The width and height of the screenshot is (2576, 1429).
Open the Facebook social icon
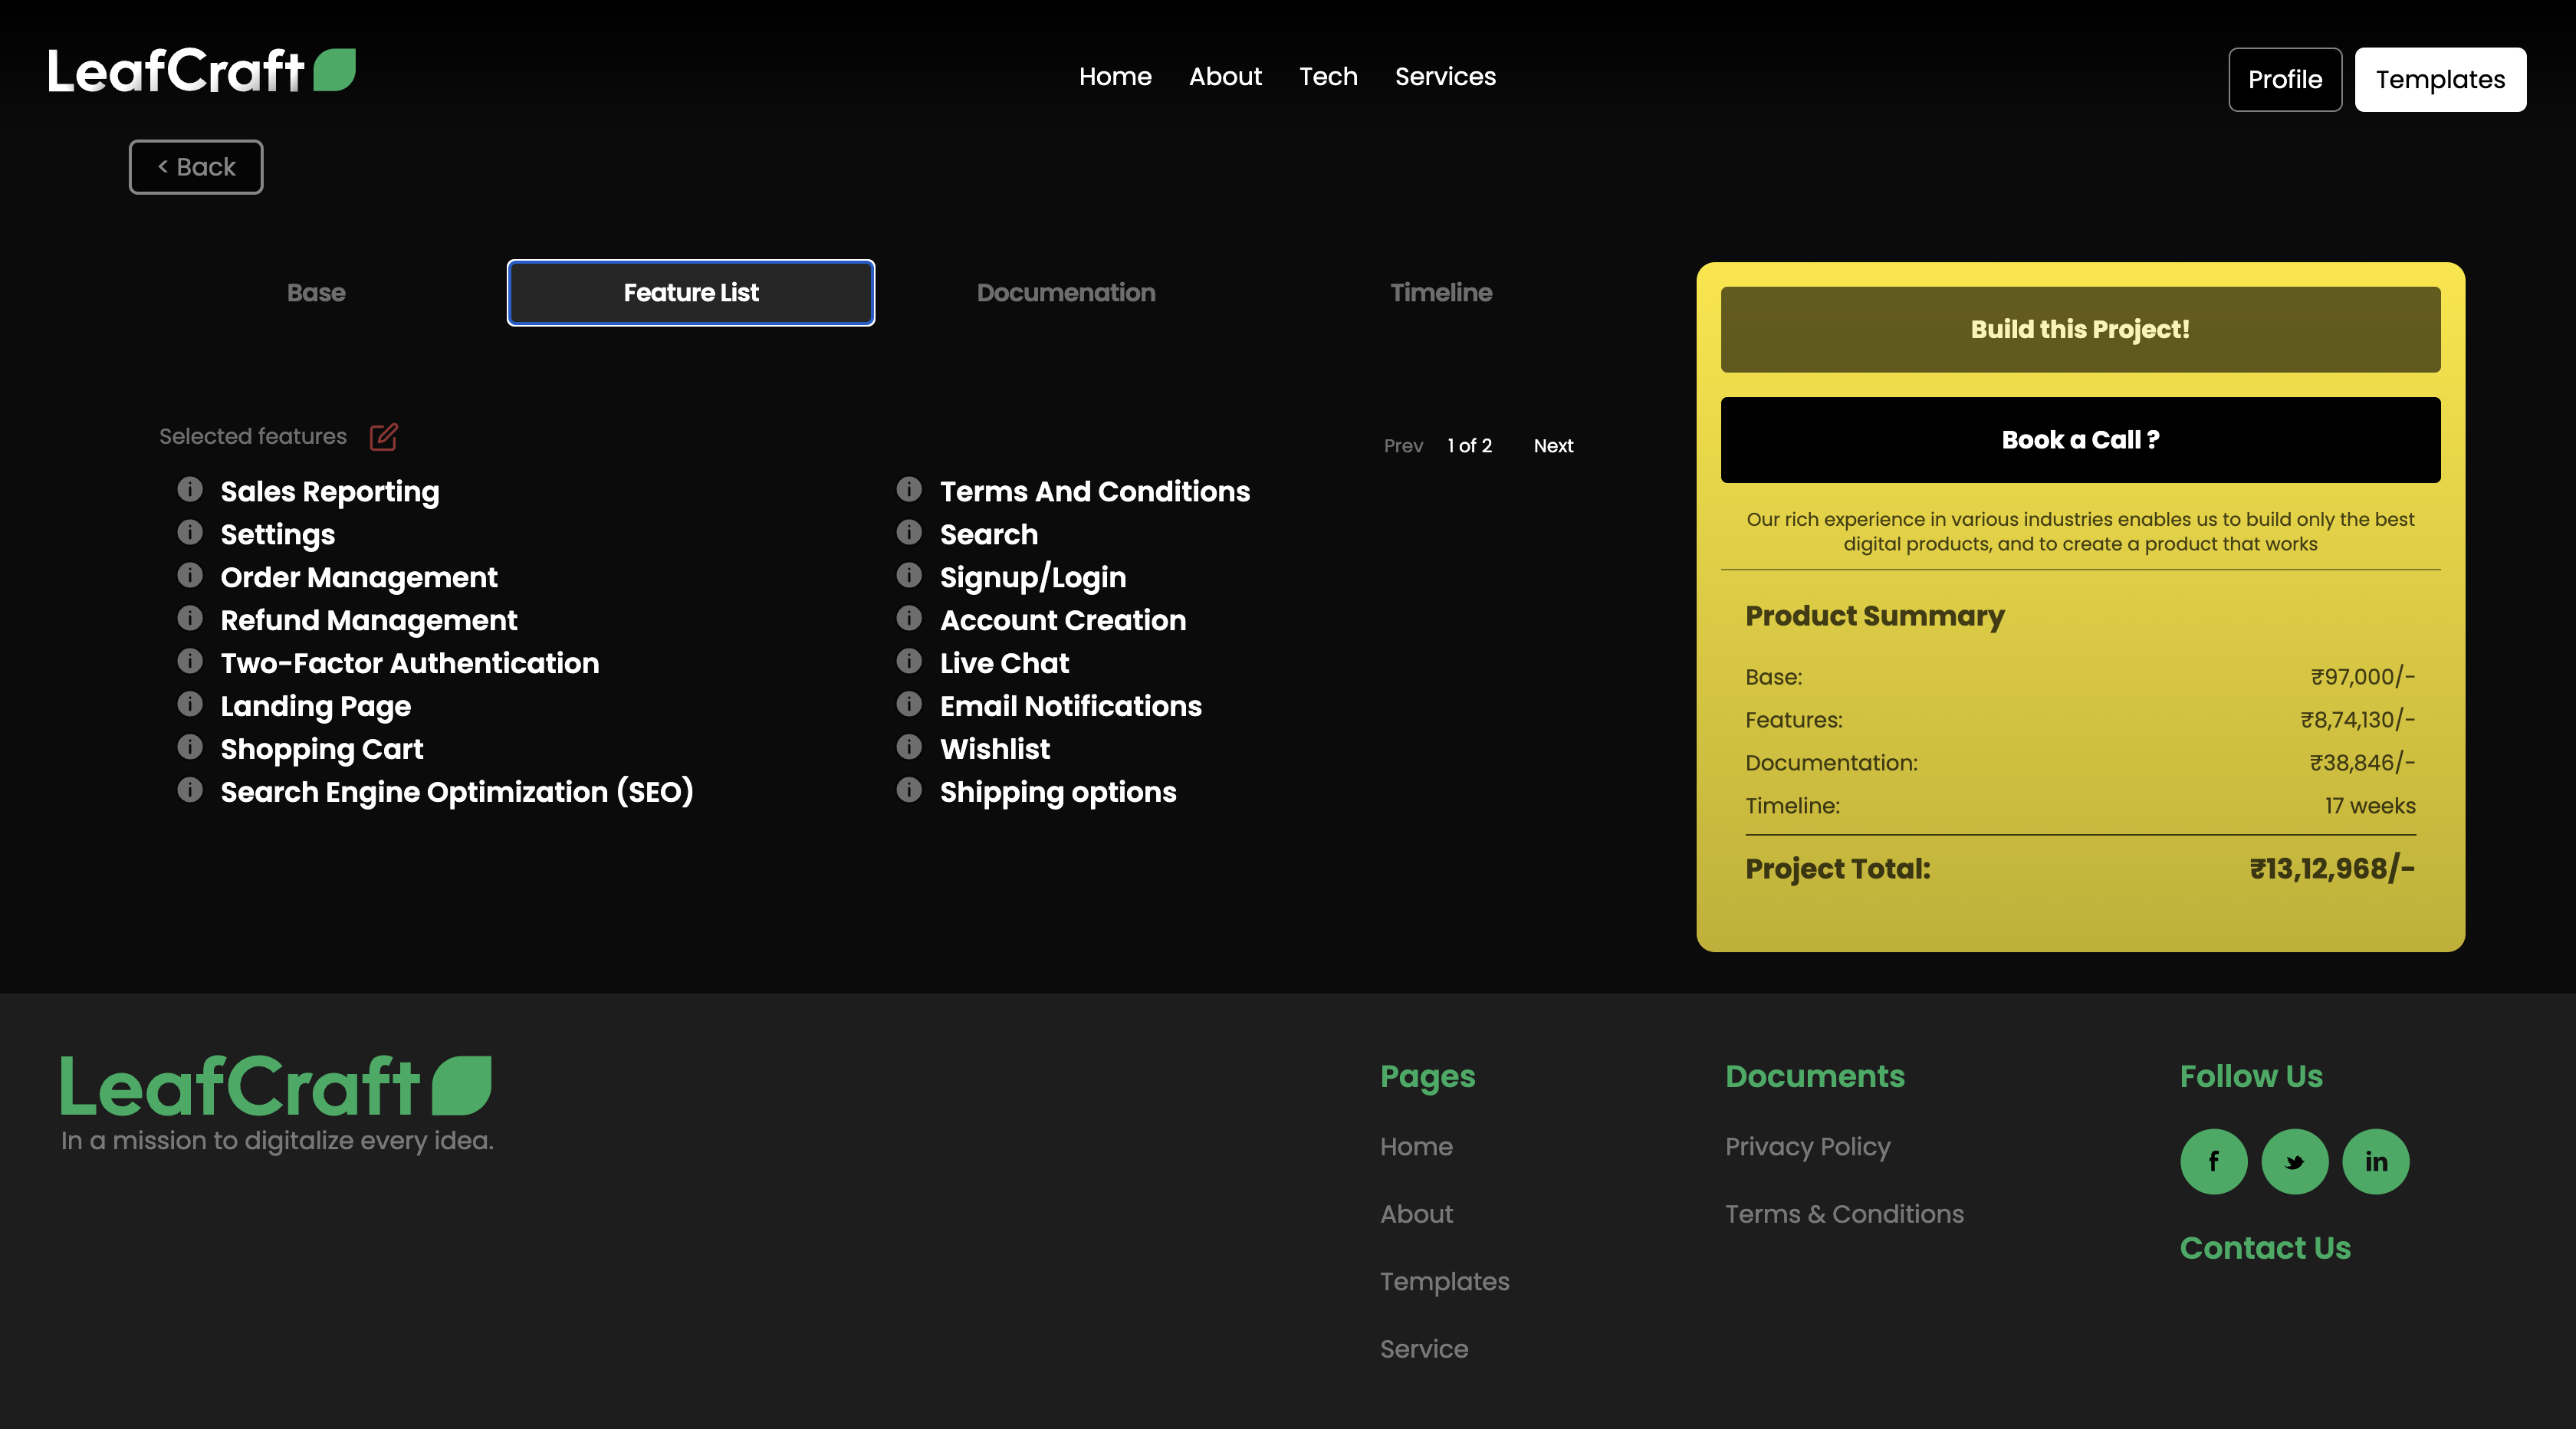2213,1161
